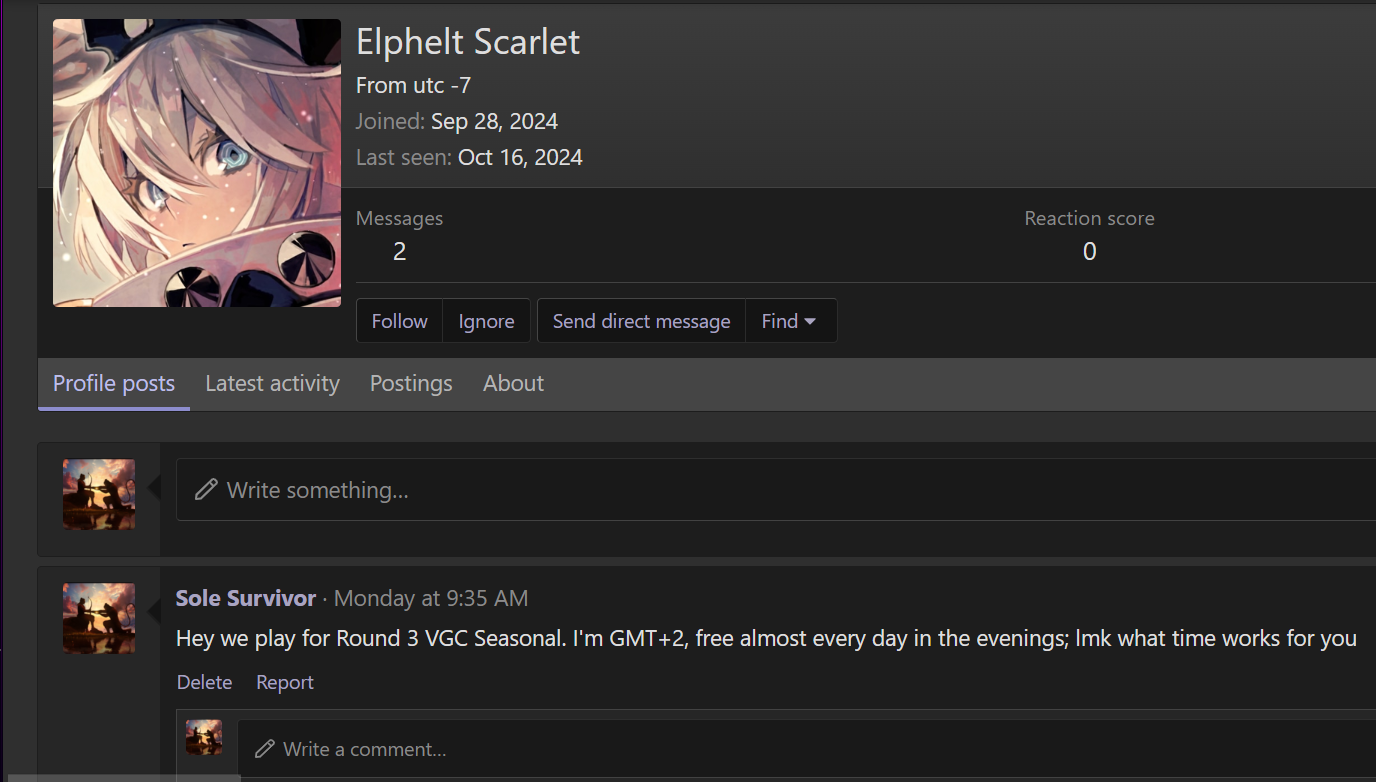Ignore user Elphelt Scarlet
The height and width of the screenshot is (782, 1376).
(486, 321)
